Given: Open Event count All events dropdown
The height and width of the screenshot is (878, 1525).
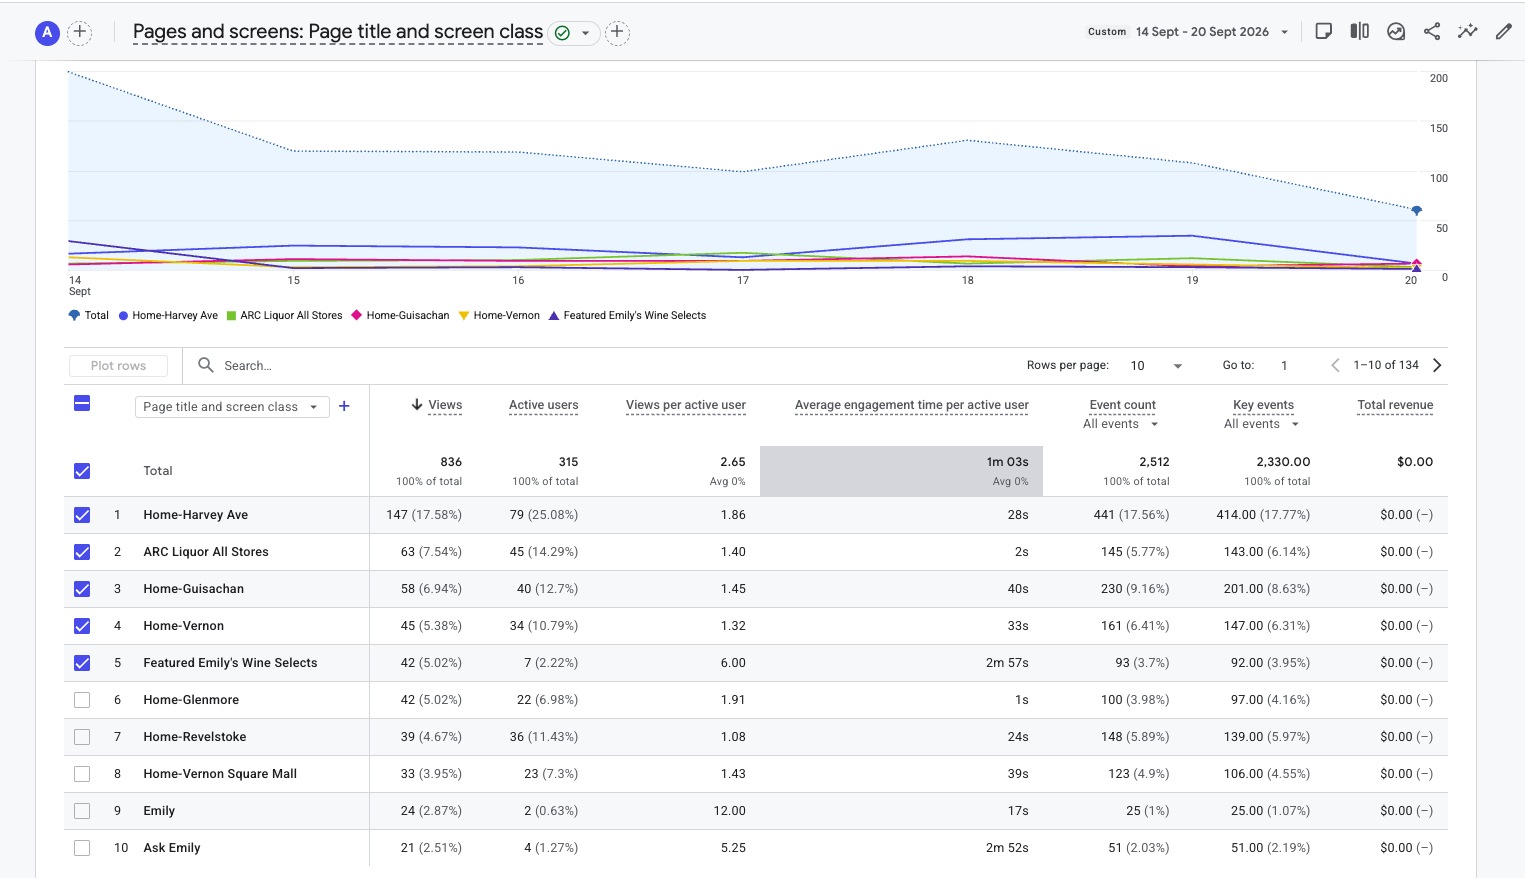Looking at the screenshot, I should pos(1121,424).
